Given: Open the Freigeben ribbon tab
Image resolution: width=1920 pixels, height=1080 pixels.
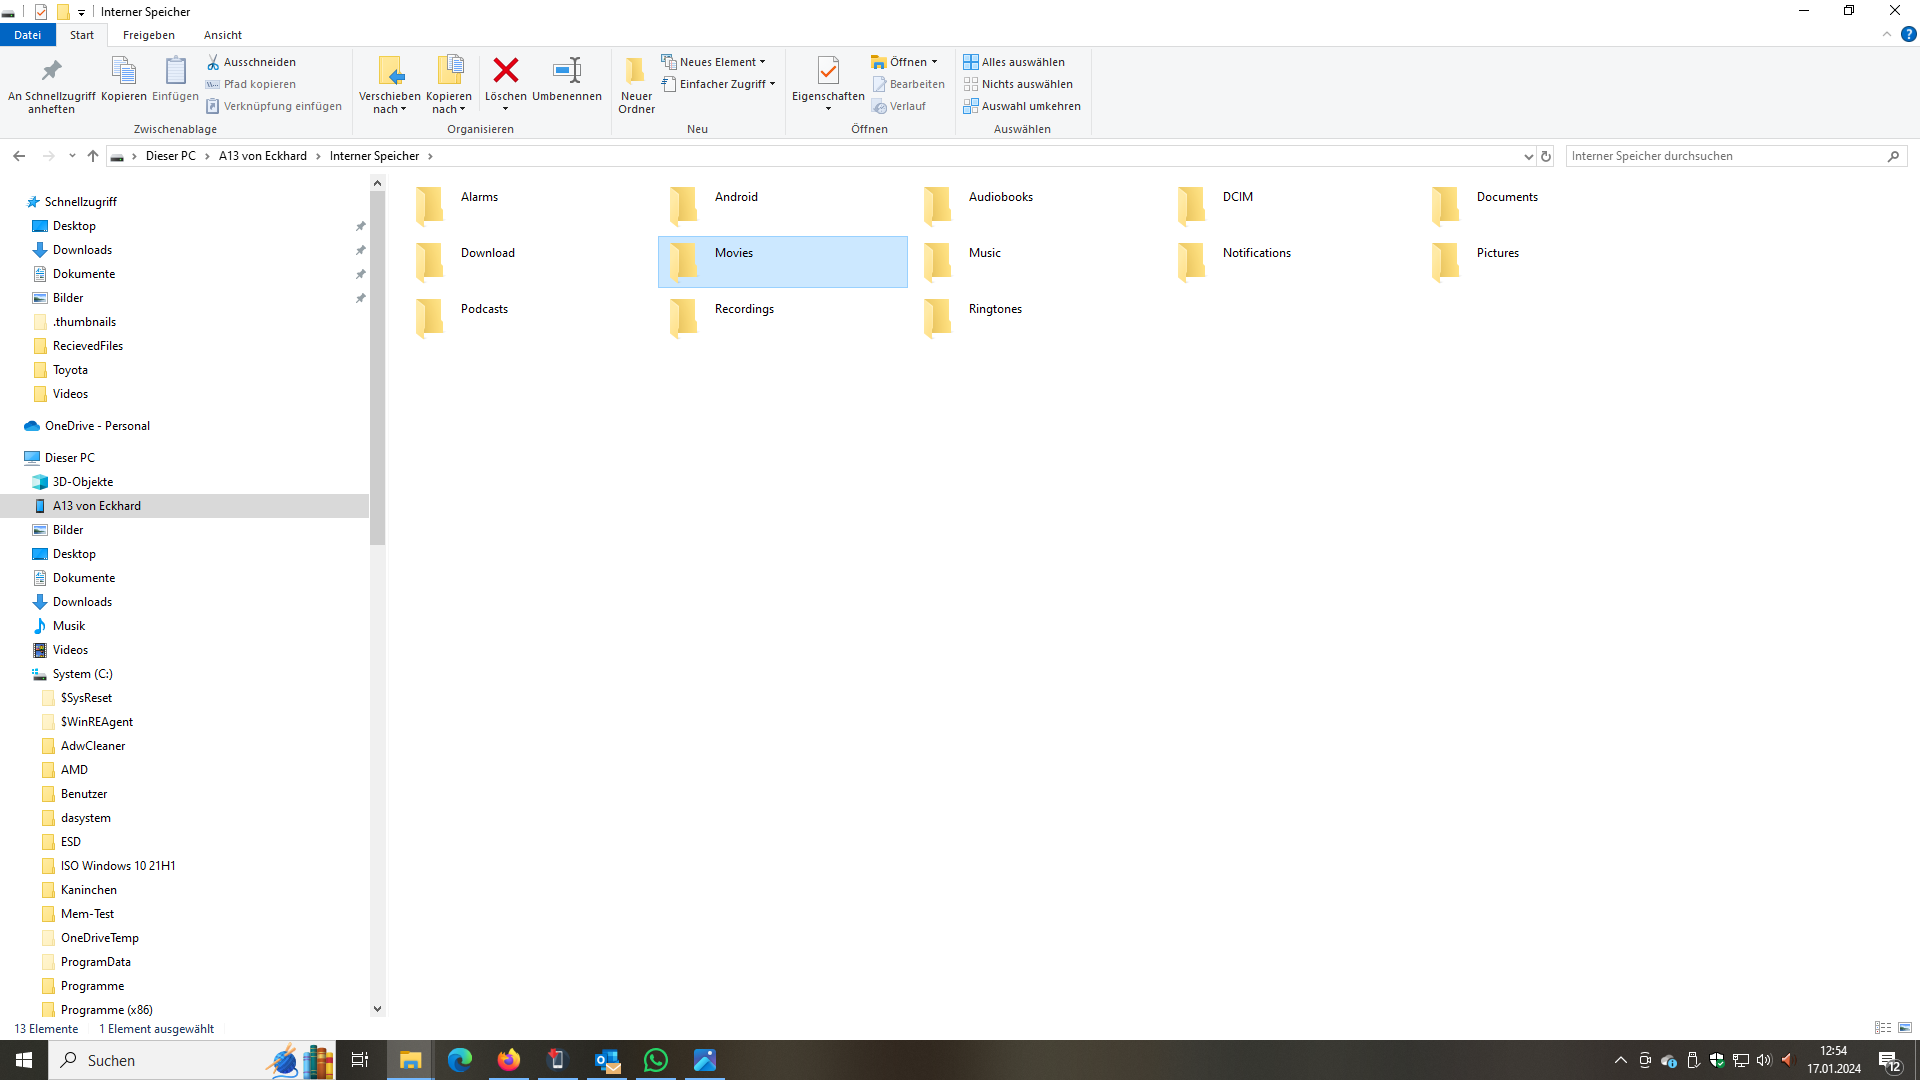Looking at the screenshot, I should point(149,35).
